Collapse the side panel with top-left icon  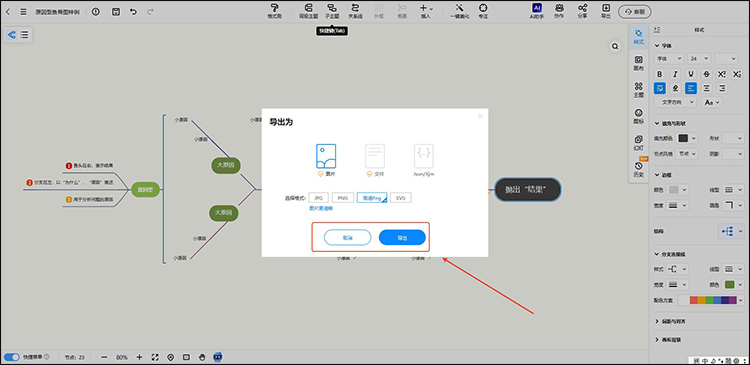tap(657, 30)
